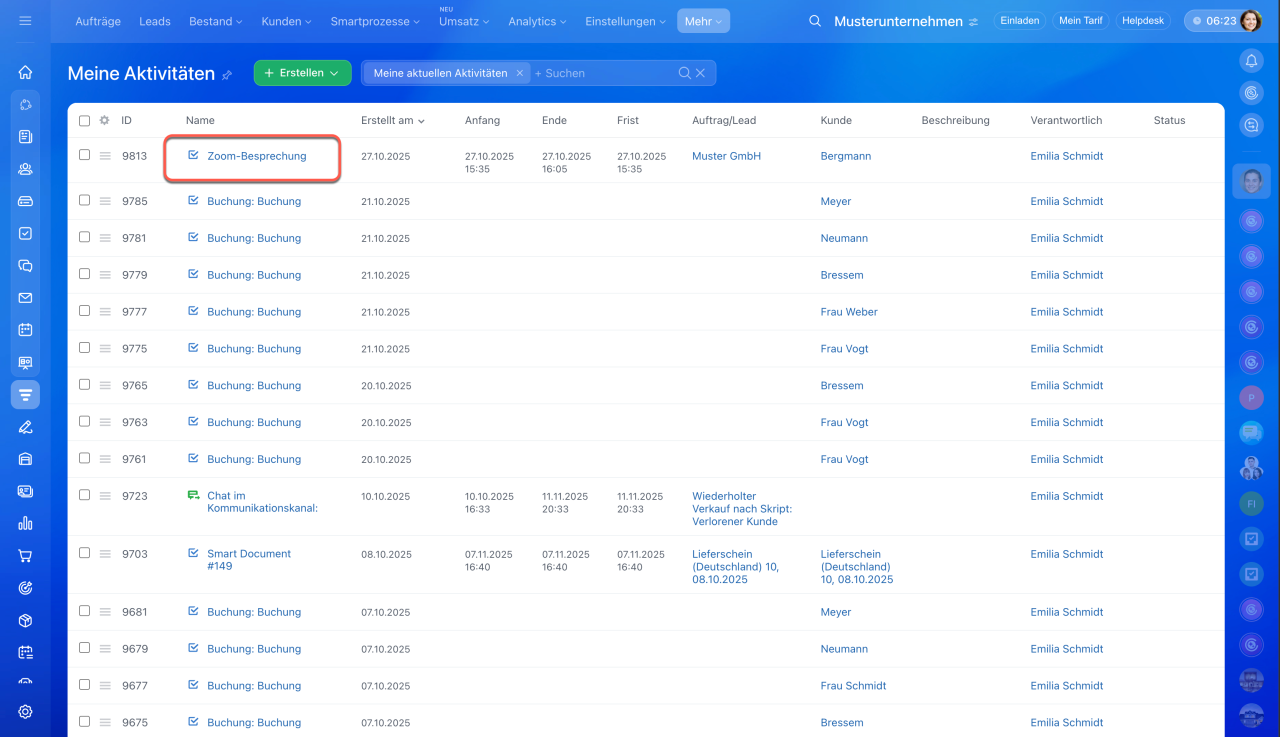Open the Aufträge menu item
This screenshot has width=1280, height=737.
tap(99, 21)
